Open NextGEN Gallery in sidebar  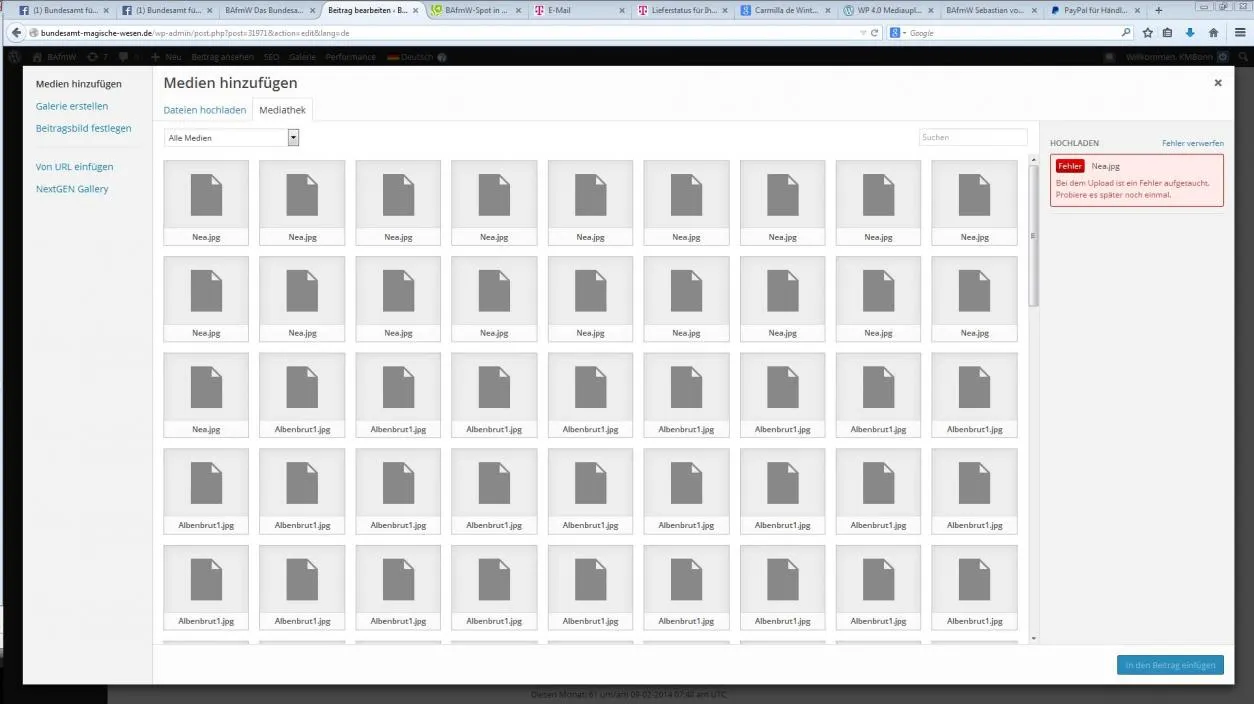point(72,189)
